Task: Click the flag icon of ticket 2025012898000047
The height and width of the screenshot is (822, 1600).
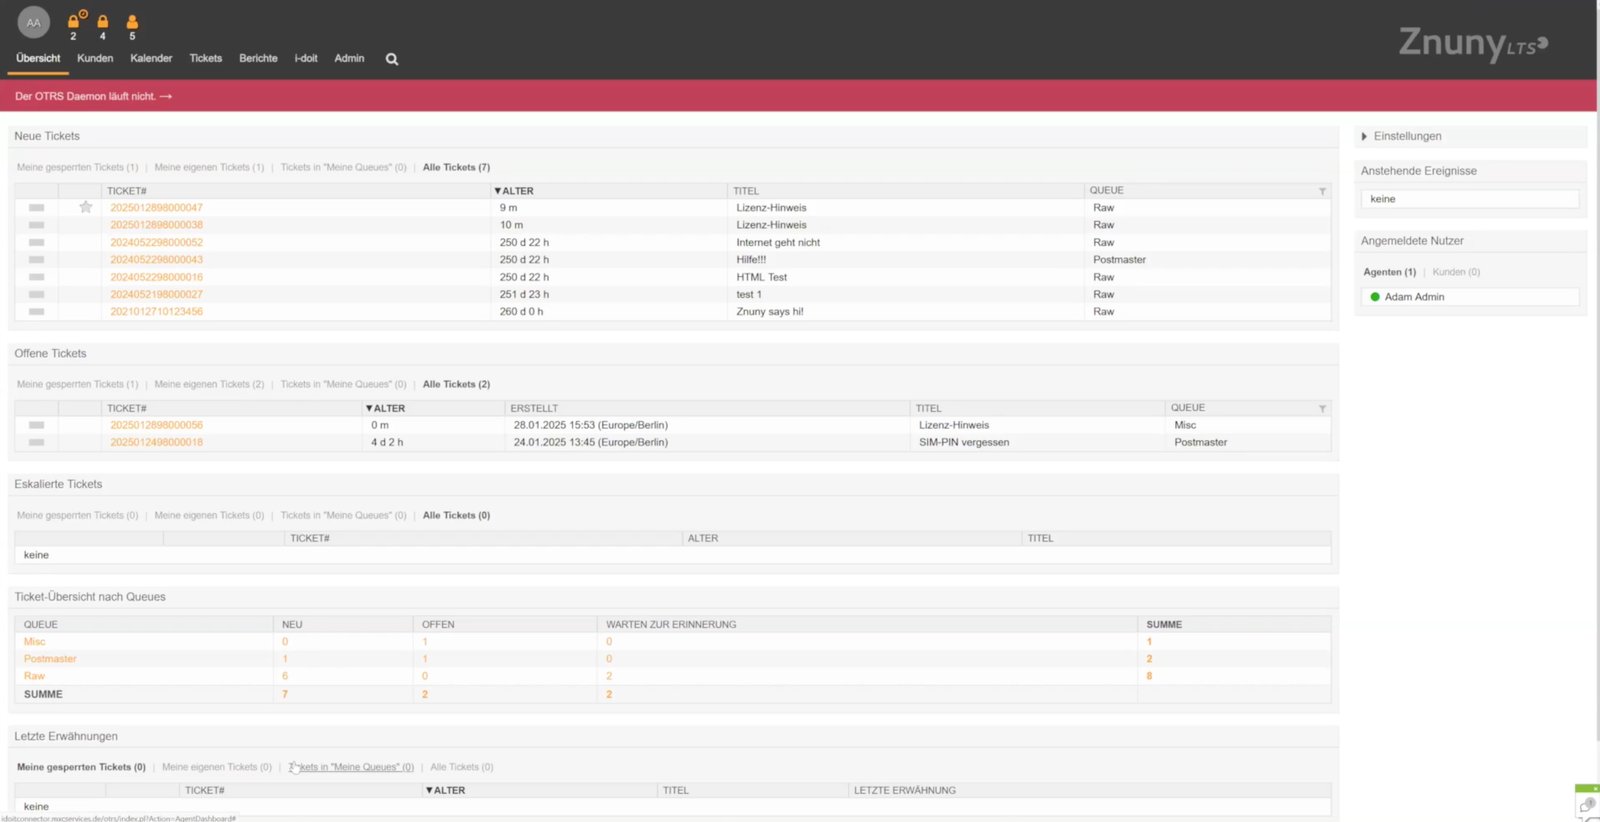Action: tap(37, 208)
